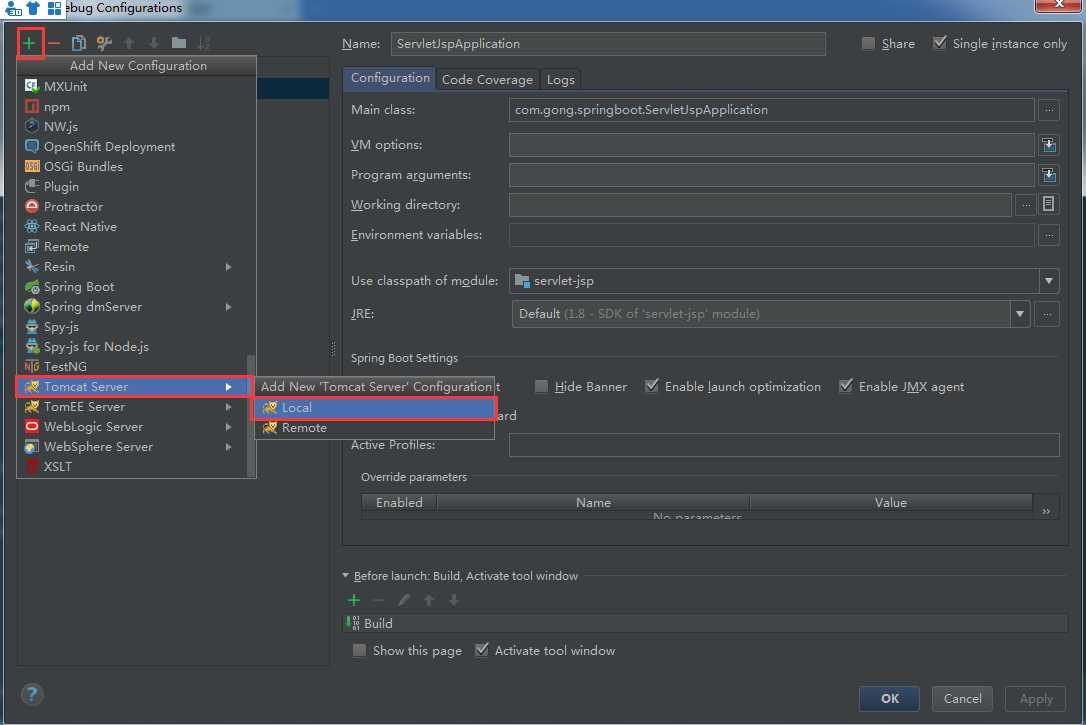Click the sort configurations icon
1086x725 pixels.
click(x=204, y=43)
